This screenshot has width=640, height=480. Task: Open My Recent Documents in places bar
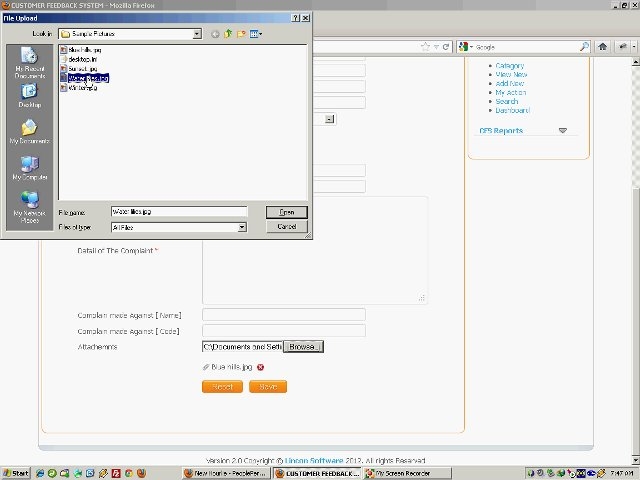(30, 63)
